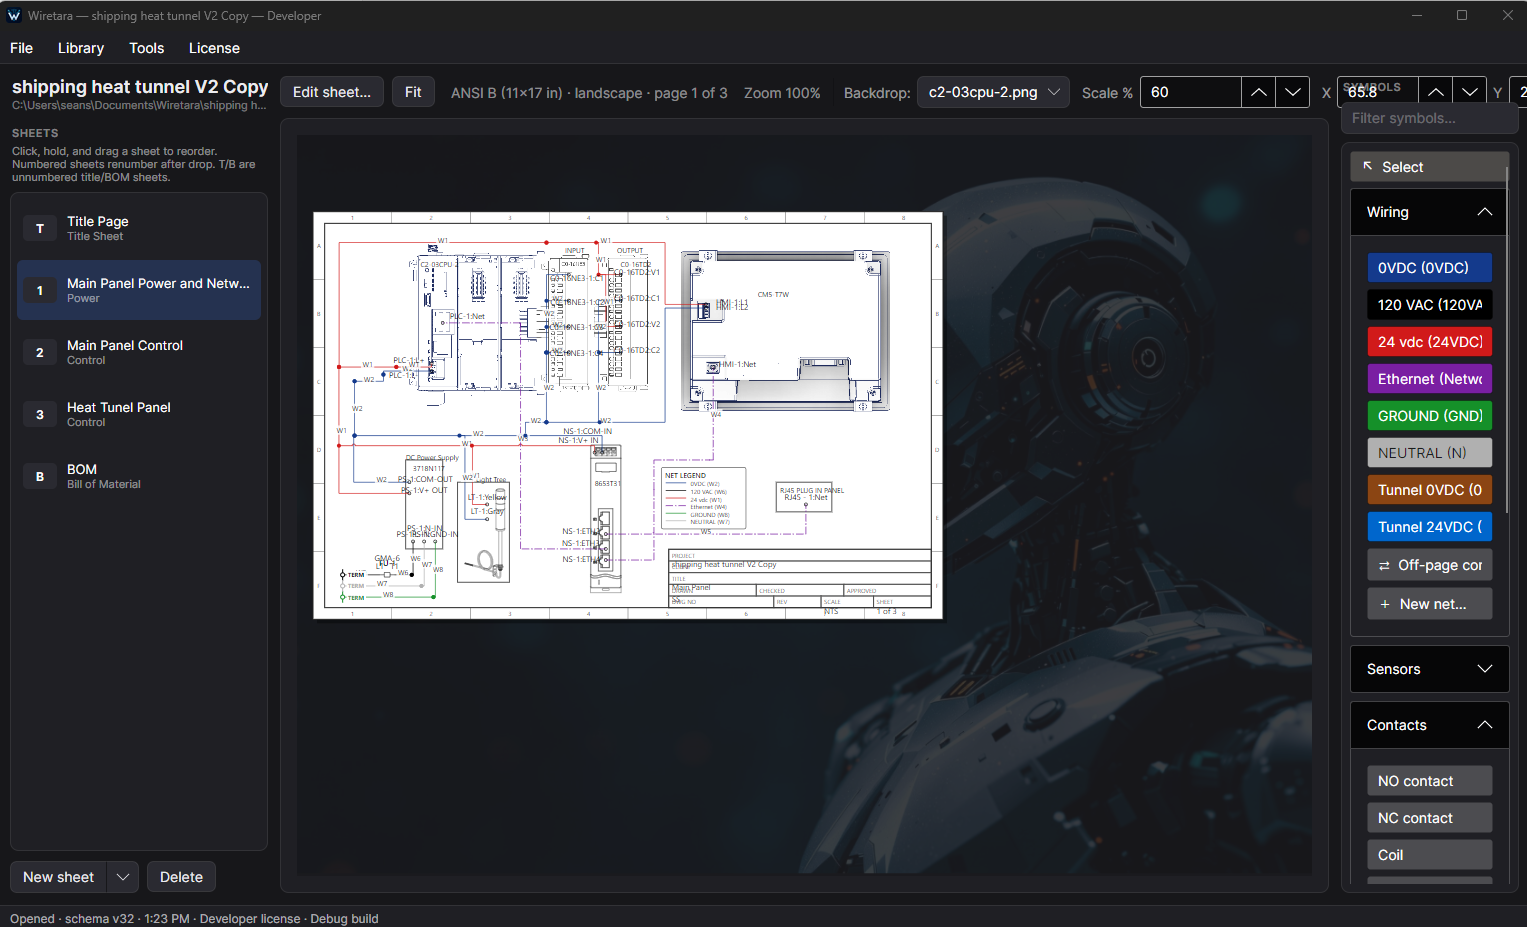Open the Heat Tunel Panel sheet
The height and width of the screenshot is (927, 1527).
point(139,414)
